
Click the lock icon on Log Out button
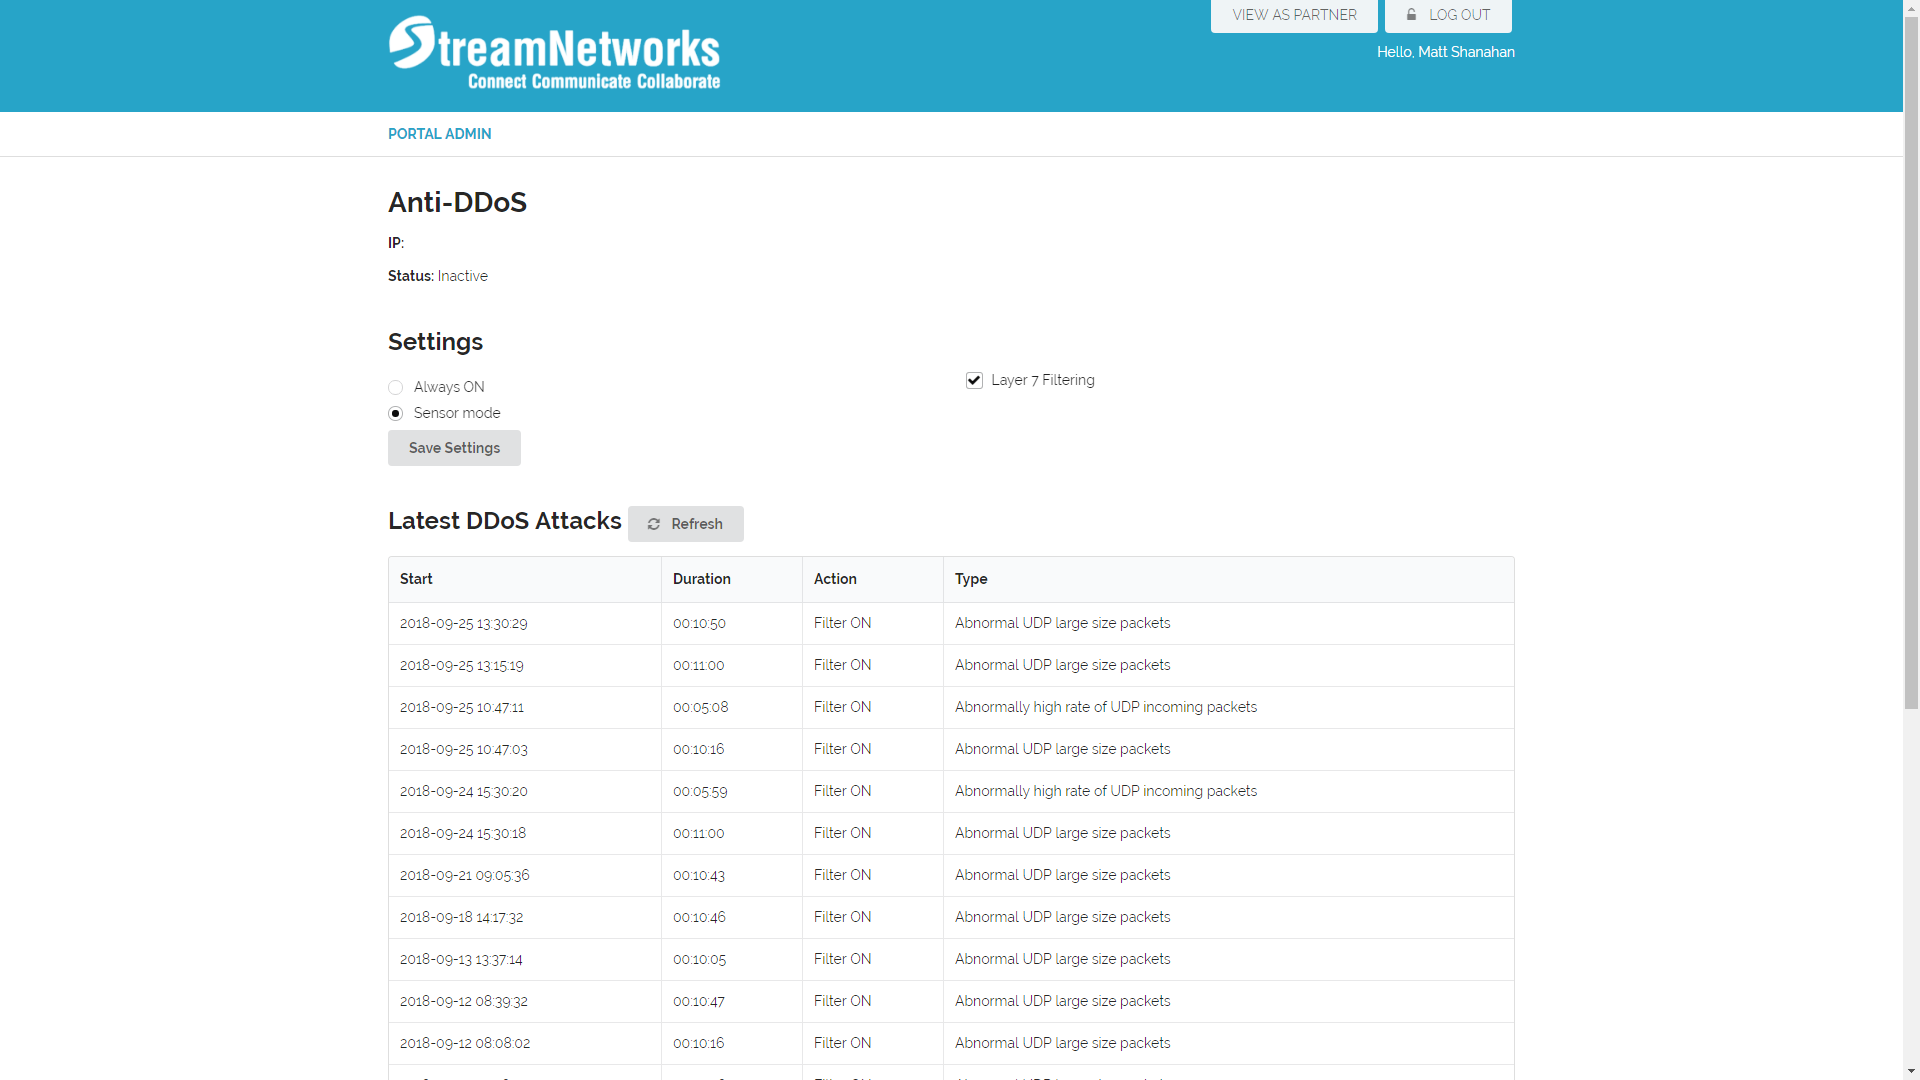[1411, 15]
